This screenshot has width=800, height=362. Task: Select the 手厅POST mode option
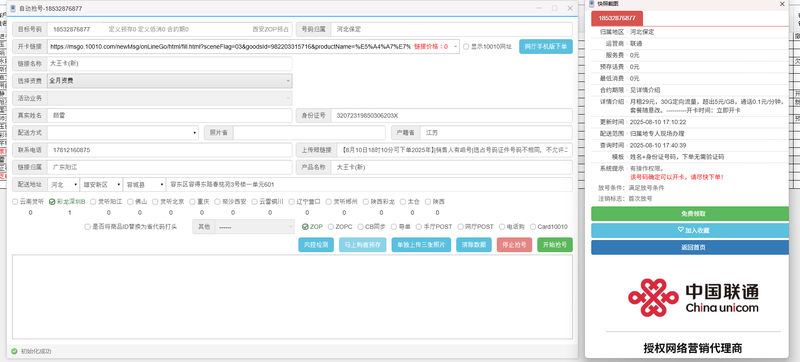click(419, 226)
